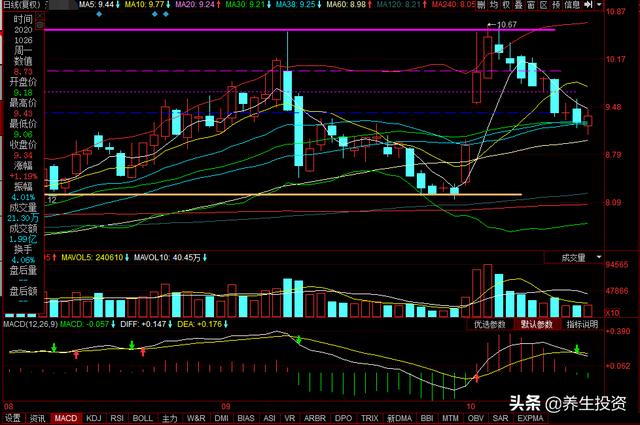Click the DIFF: +0.147 indicator value
Viewport: 640px width, 425px height.
[x=143, y=325]
